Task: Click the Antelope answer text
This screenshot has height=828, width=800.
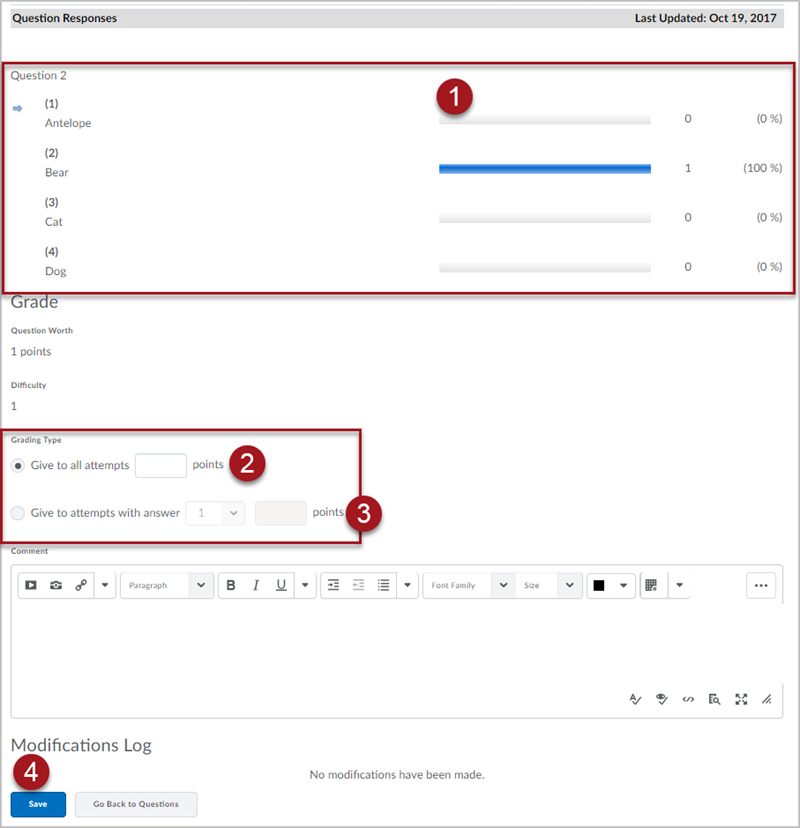Action: (68, 123)
